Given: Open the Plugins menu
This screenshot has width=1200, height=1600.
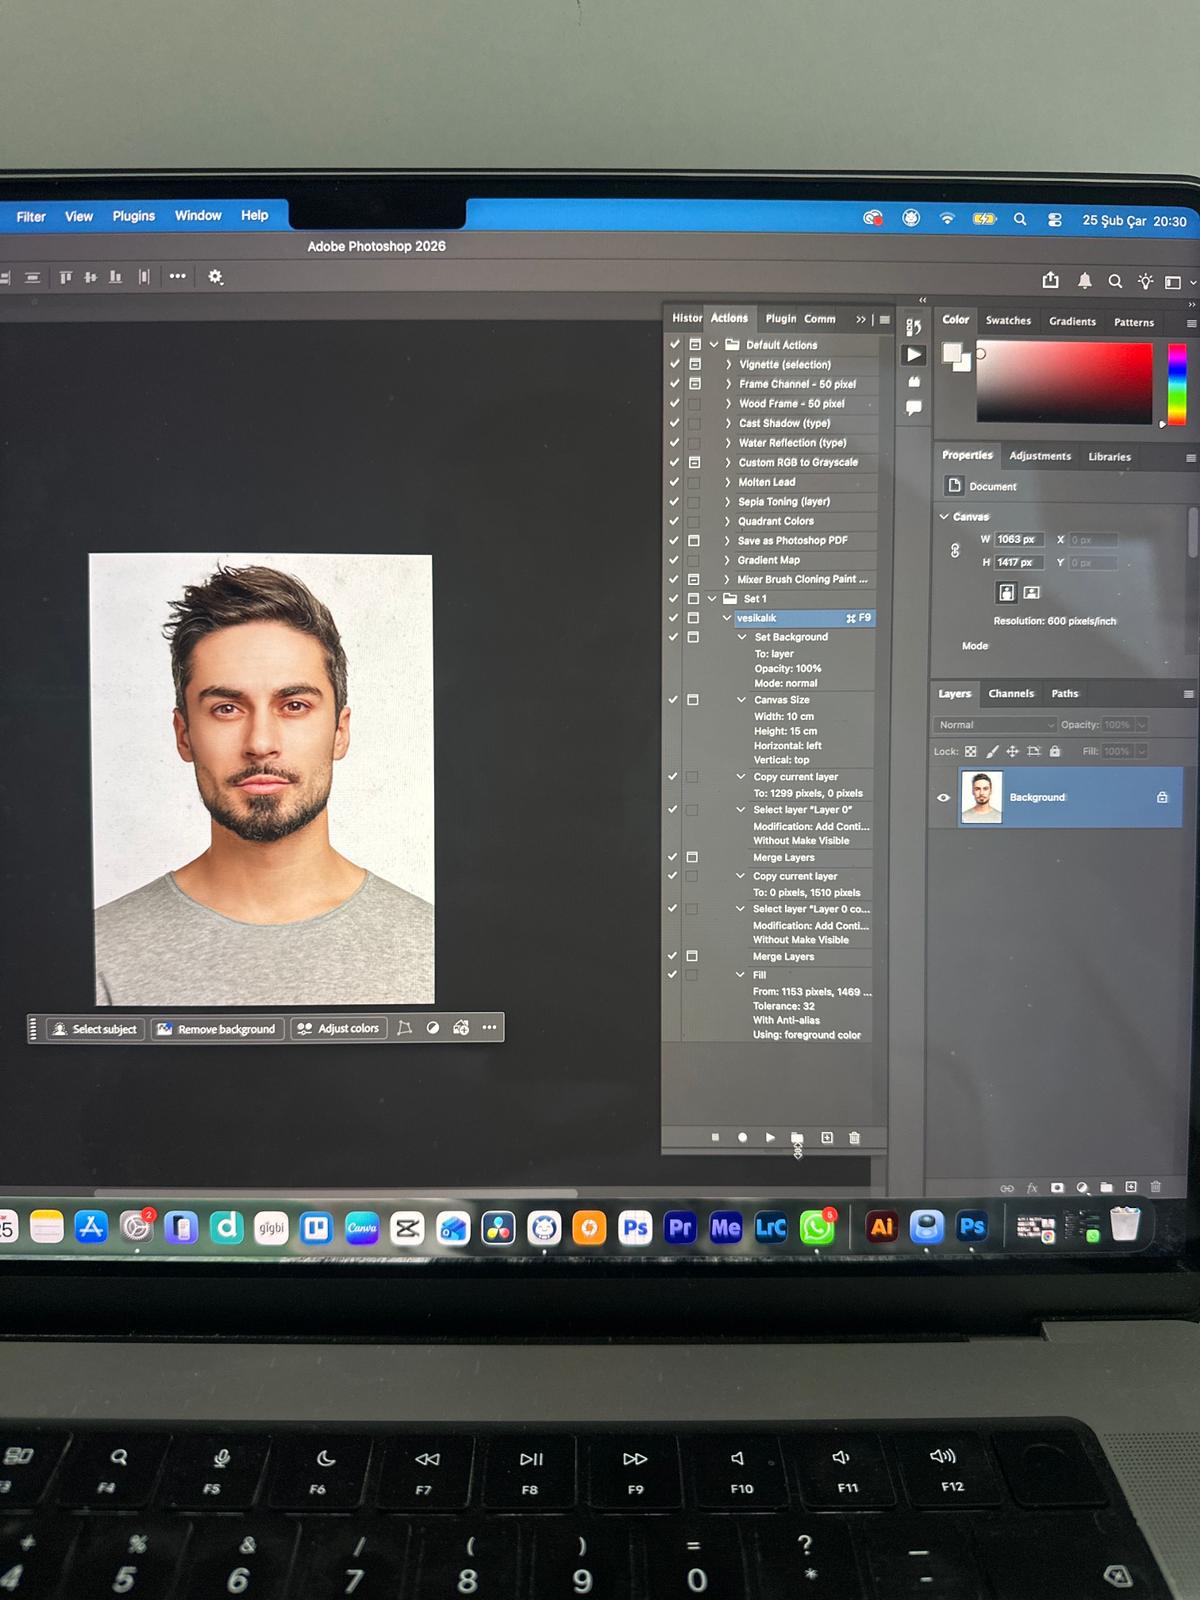Looking at the screenshot, I should coord(134,216).
